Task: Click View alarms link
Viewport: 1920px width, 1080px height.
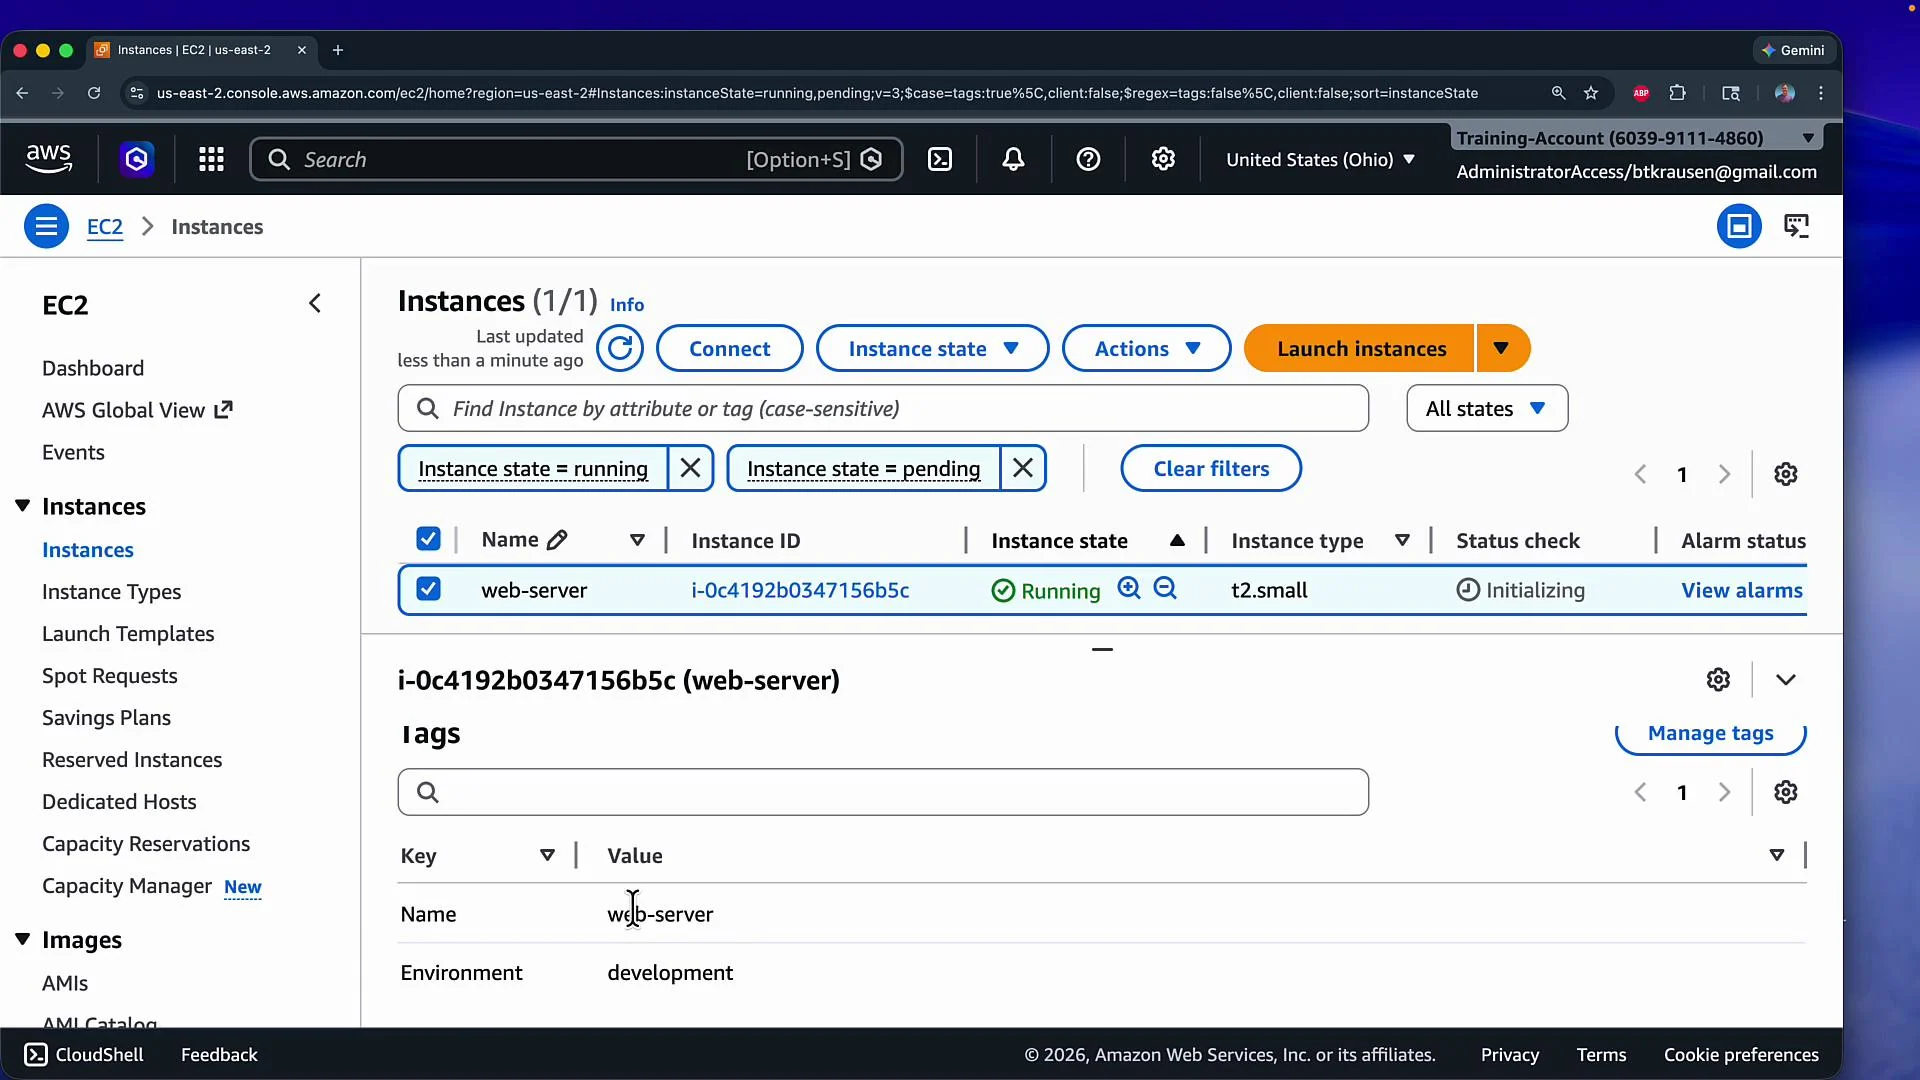Action: 1742,590
